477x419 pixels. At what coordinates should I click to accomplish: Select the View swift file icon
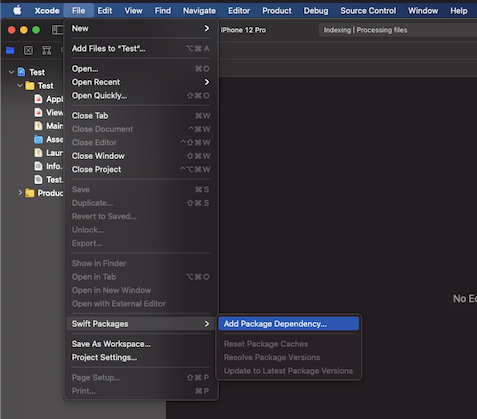(38, 112)
